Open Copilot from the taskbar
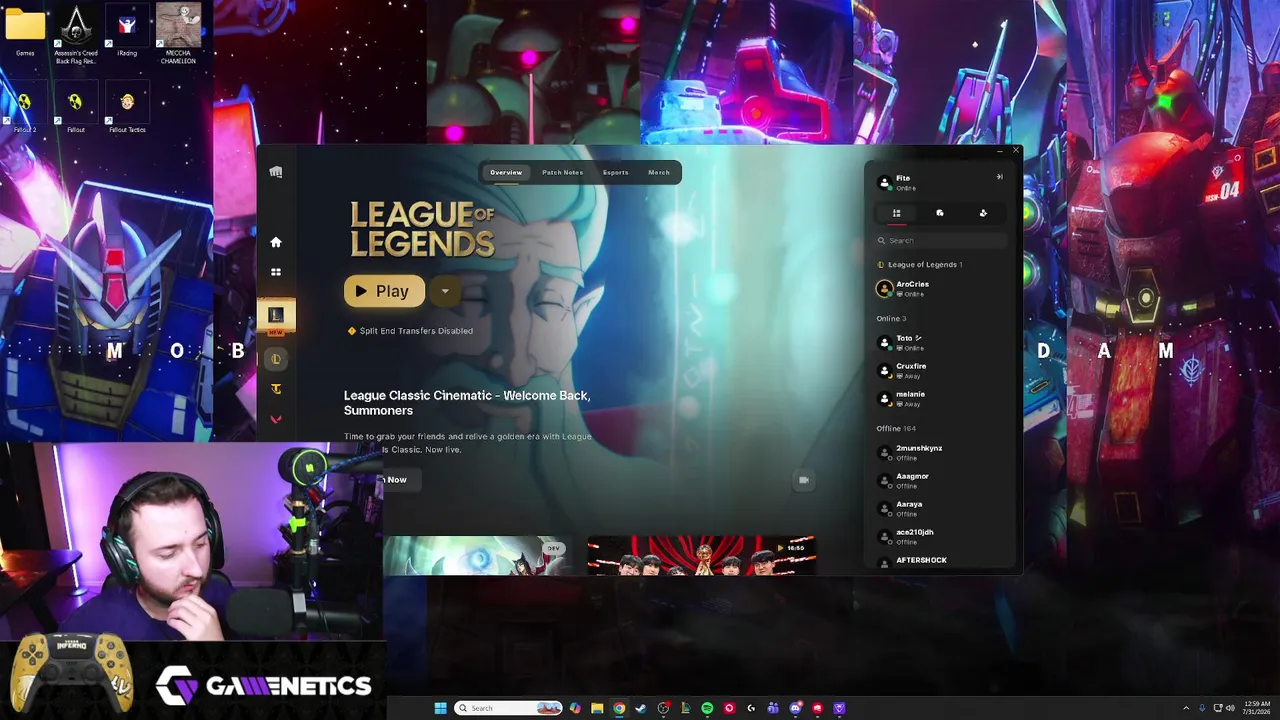The width and height of the screenshot is (1280, 720). click(x=575, y=708)
